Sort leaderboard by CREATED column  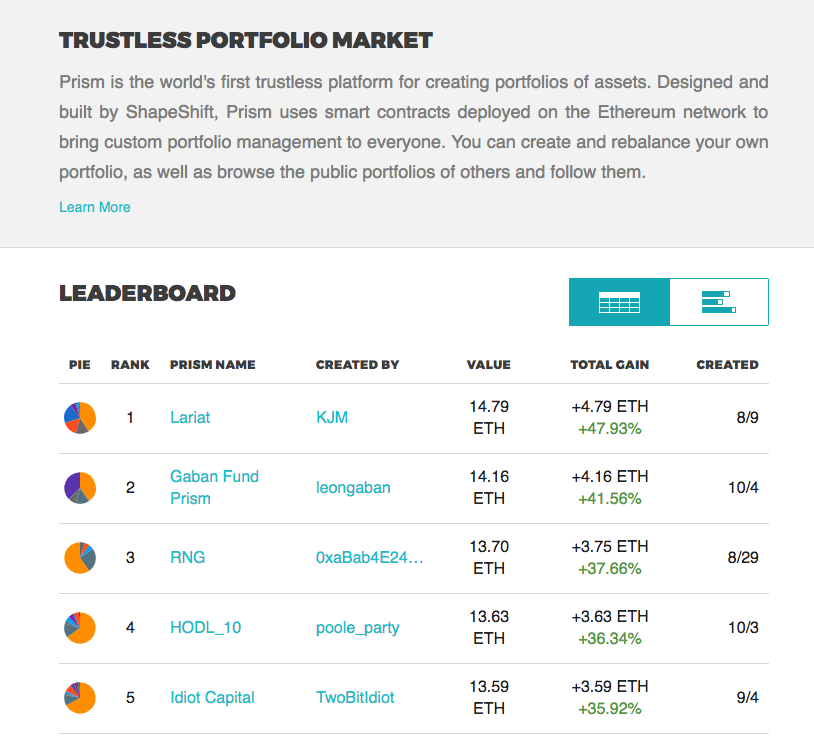coord(727,364)
